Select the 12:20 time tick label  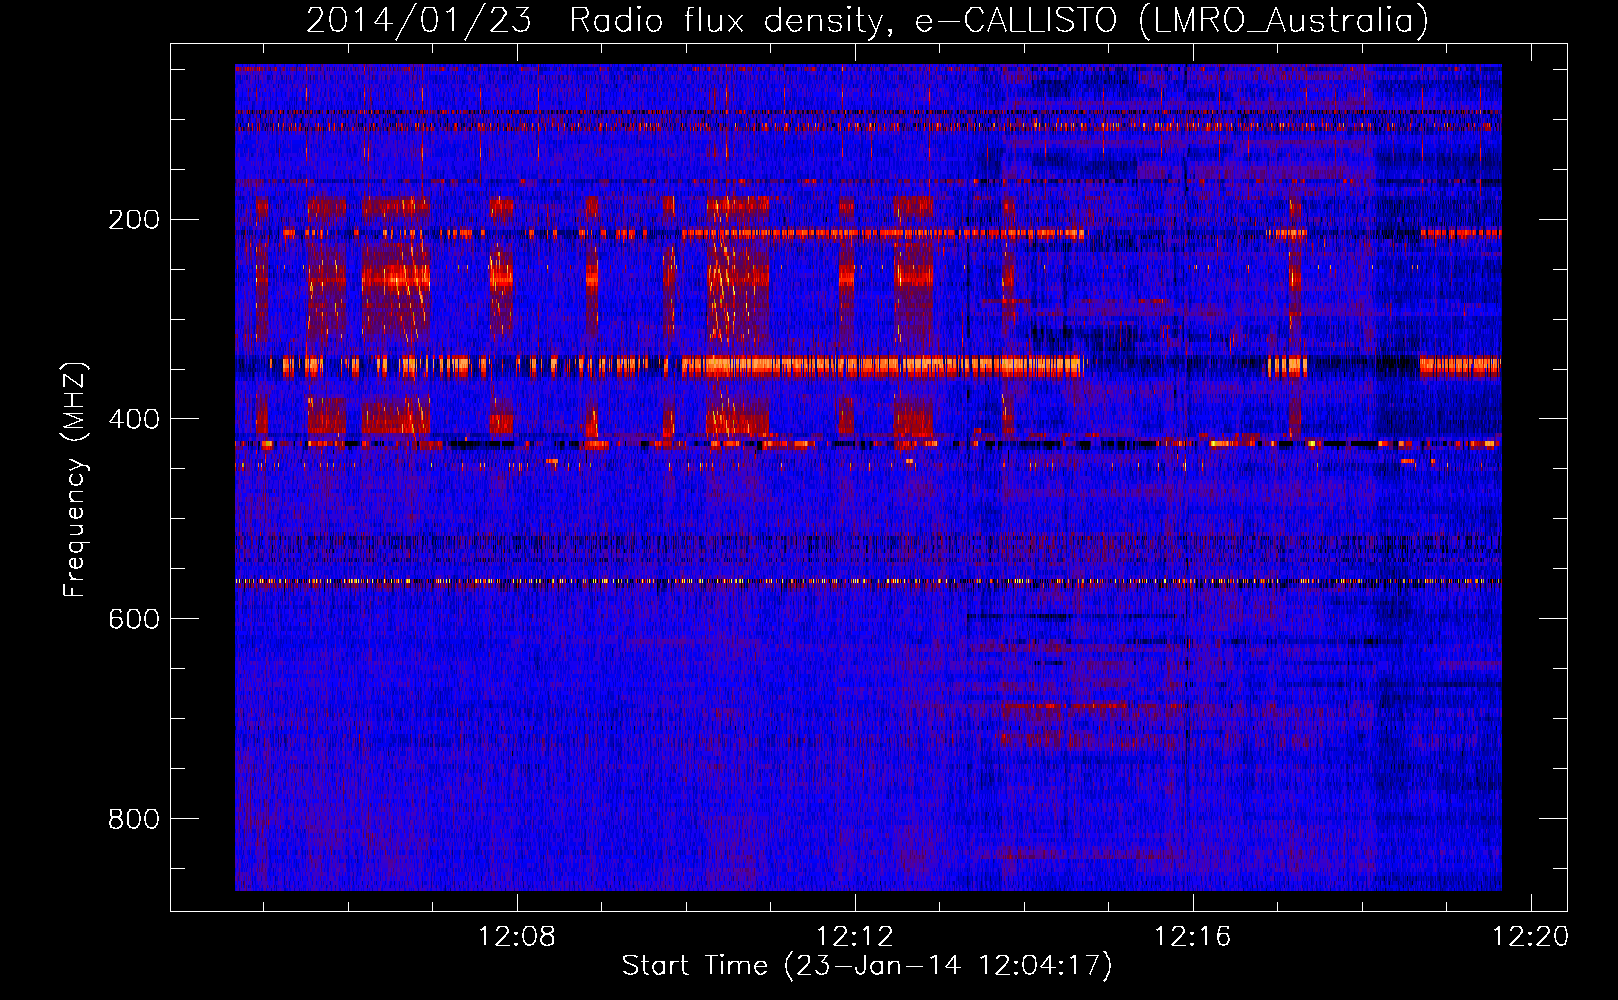(1531, 937)
